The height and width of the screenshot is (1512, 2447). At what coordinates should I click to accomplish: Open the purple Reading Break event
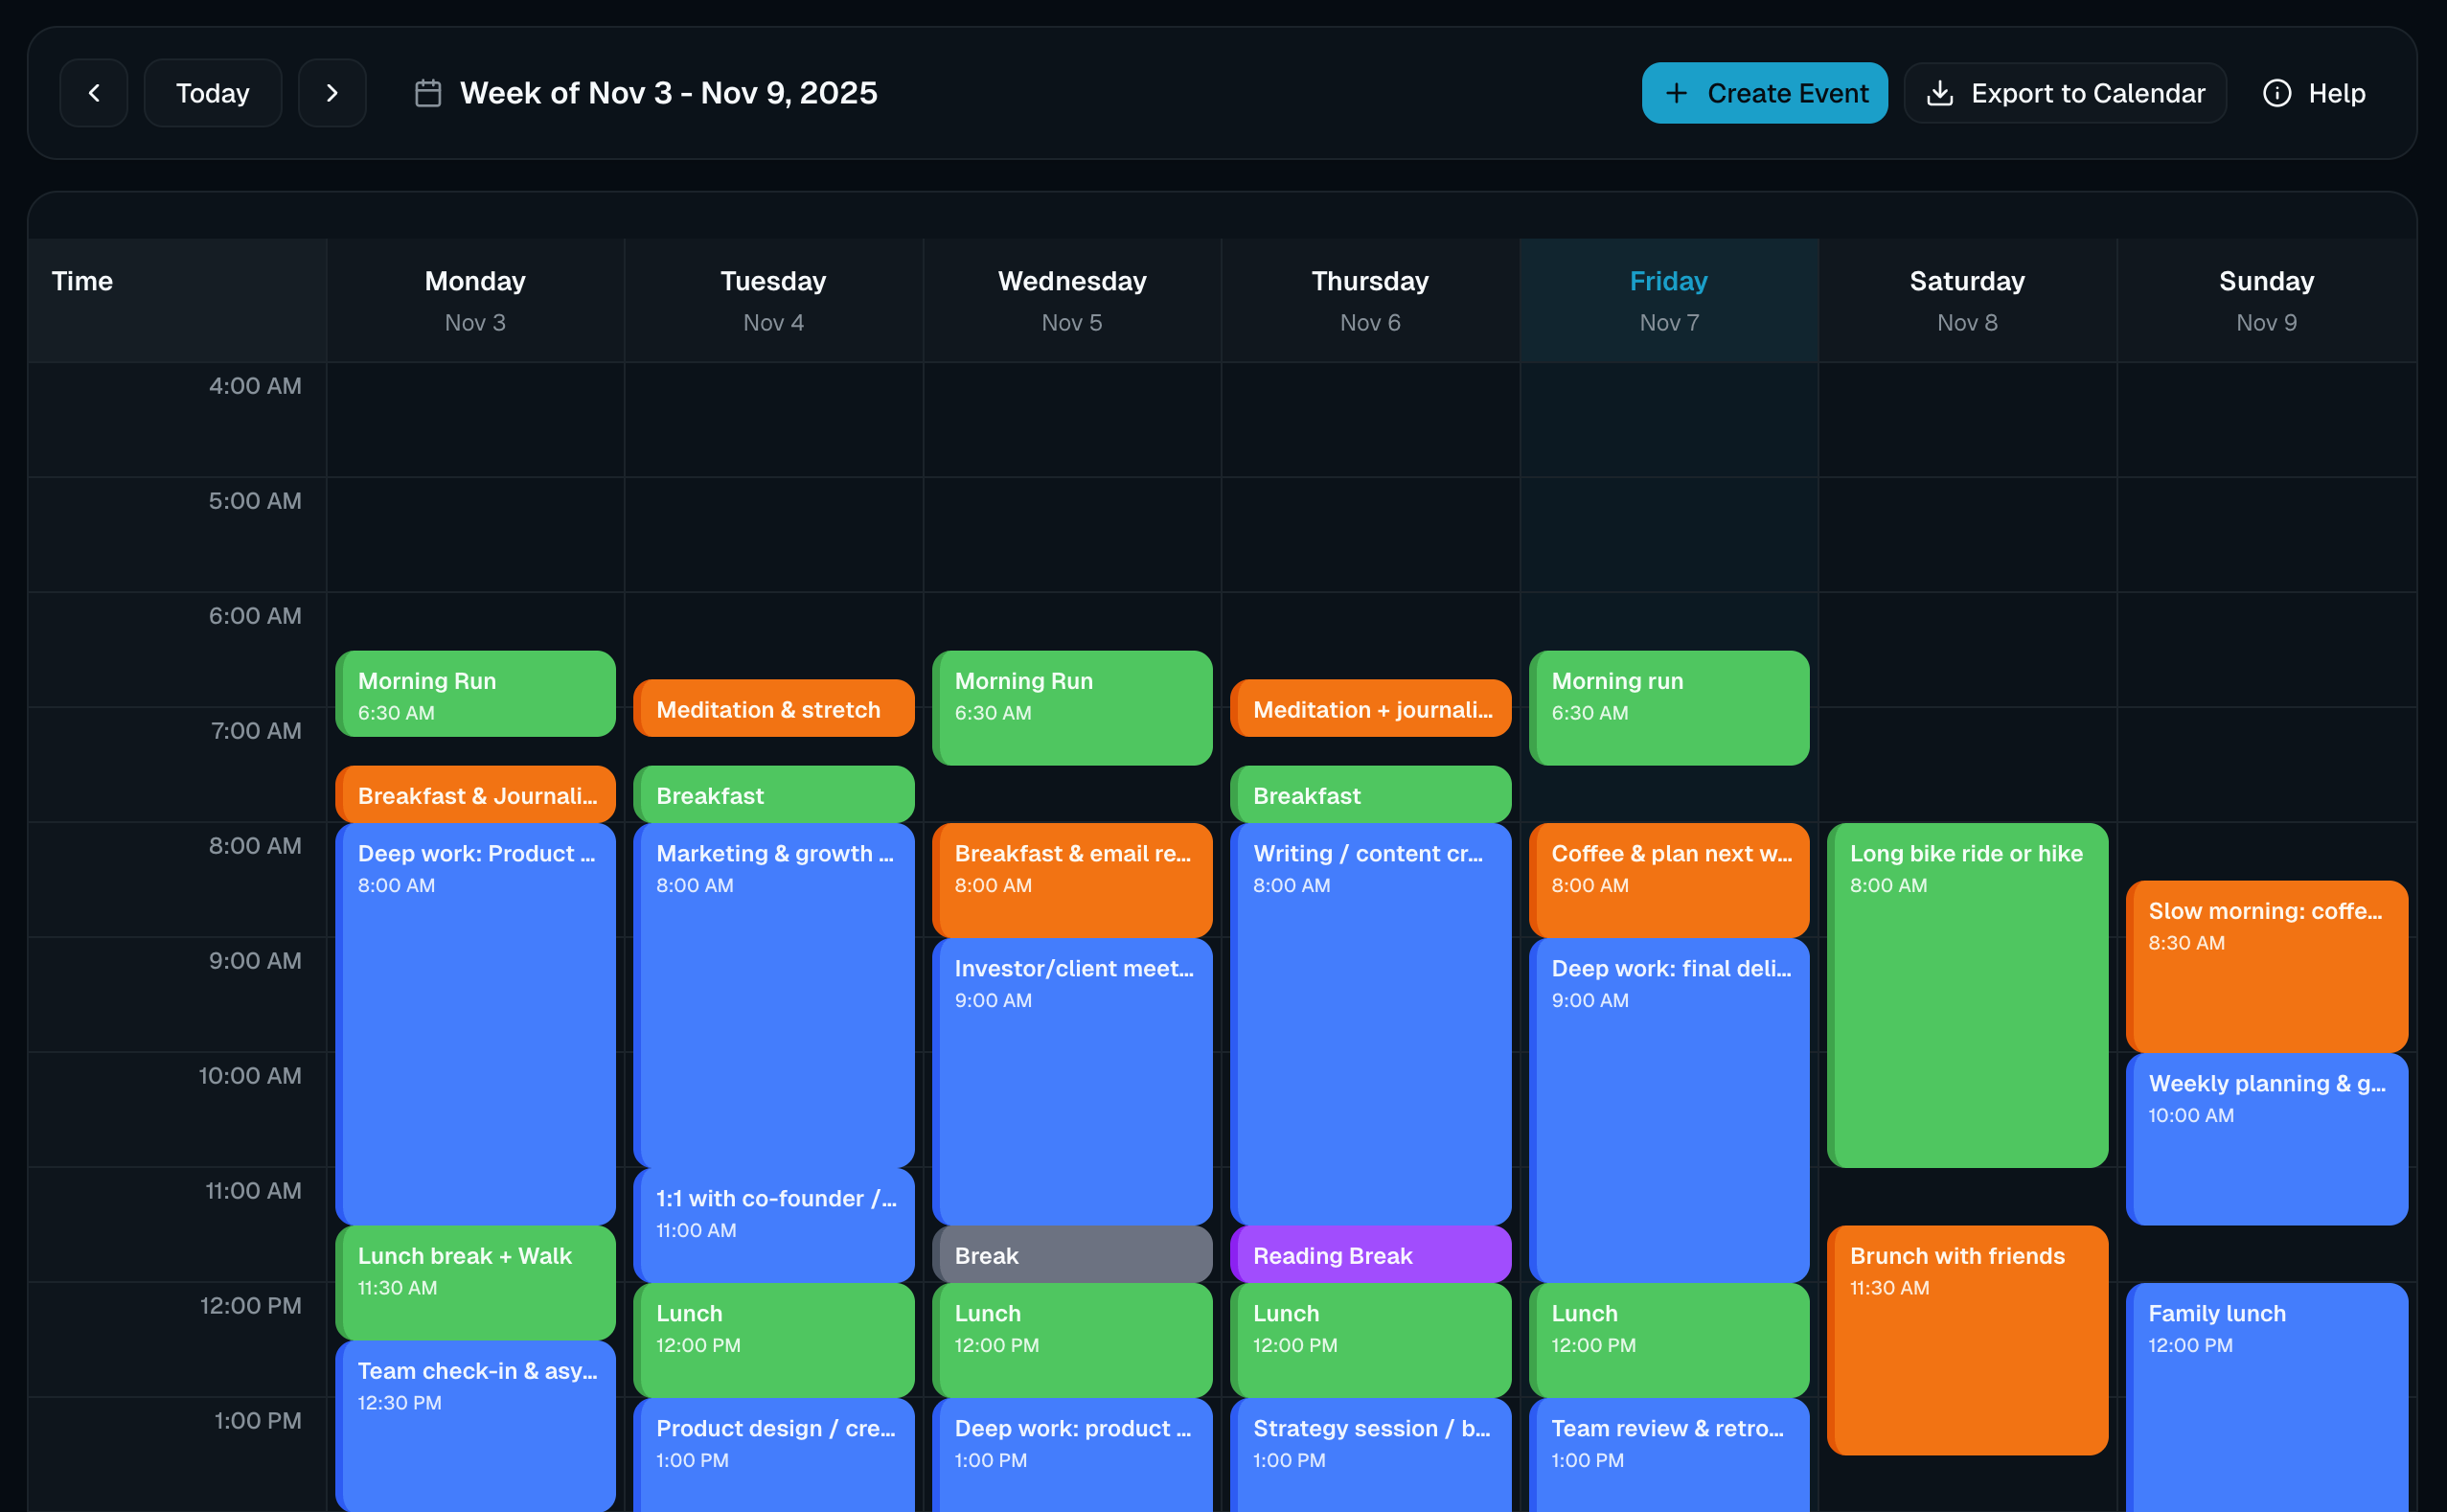tap(1370, 1254)
